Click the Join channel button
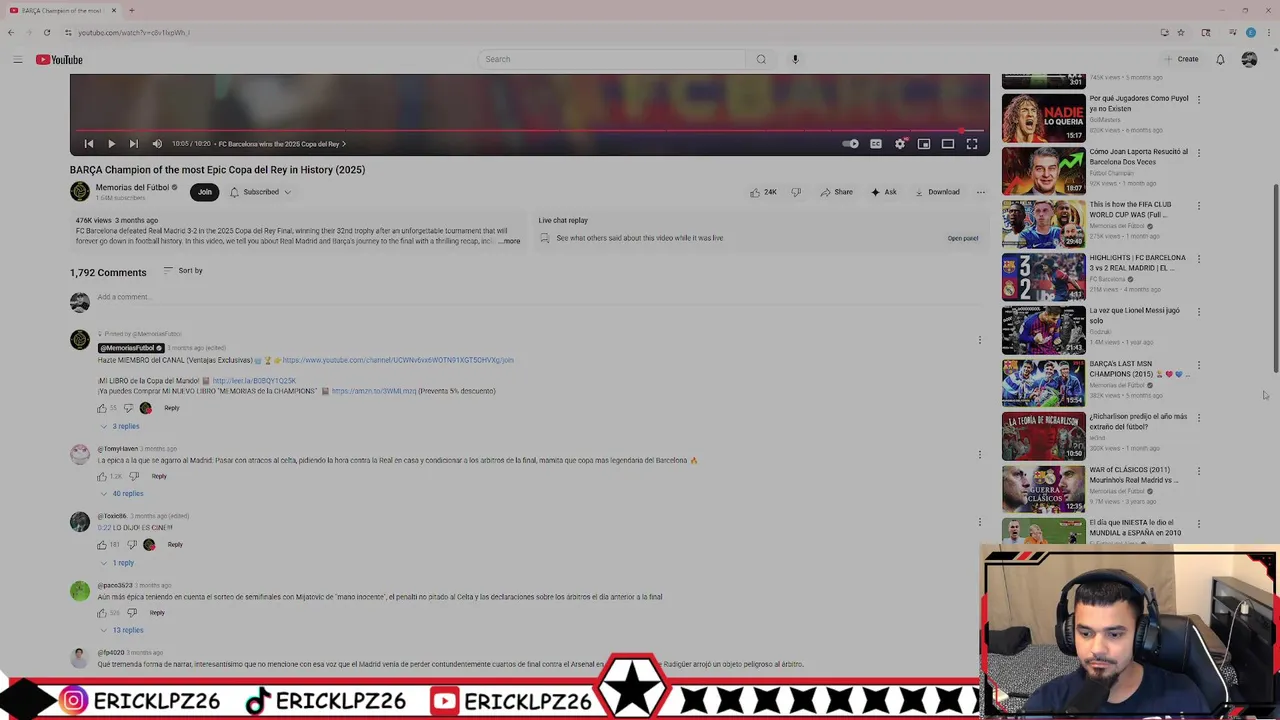1280x720 pixels. point(205,192)
